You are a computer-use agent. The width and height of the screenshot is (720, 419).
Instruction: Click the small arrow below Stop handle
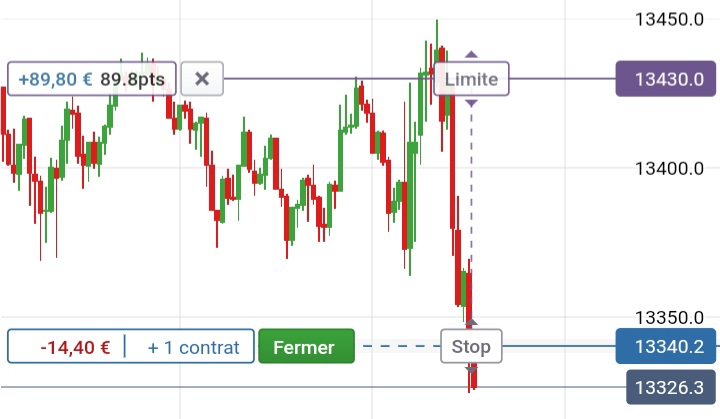(x=472, y=369)
